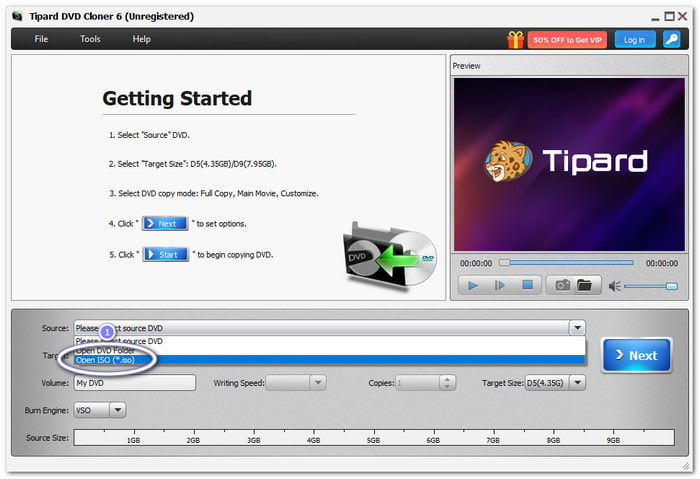Minimize the Tipard DVD Cloner window
Viewport: 700px width, 479px height.
655,18
